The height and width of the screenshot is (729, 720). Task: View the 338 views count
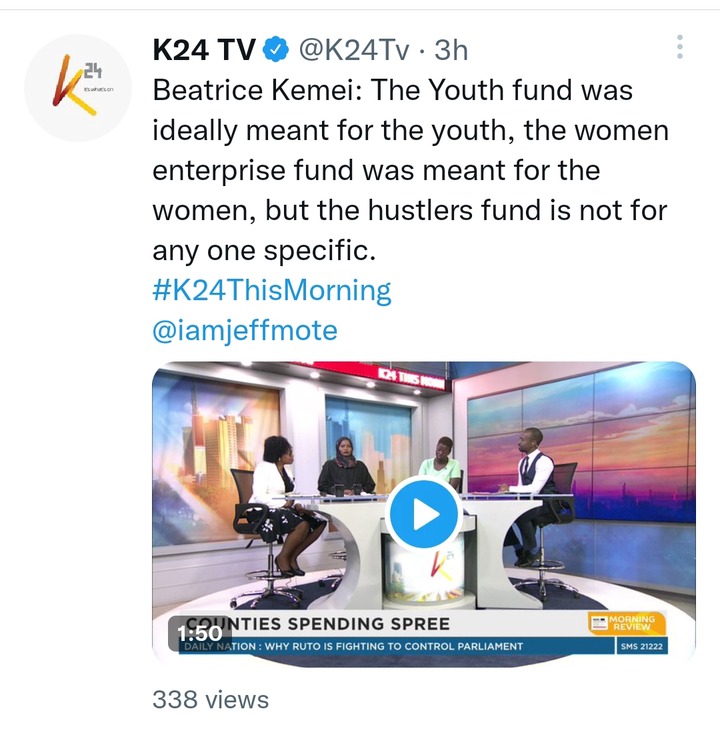[211, 699]
